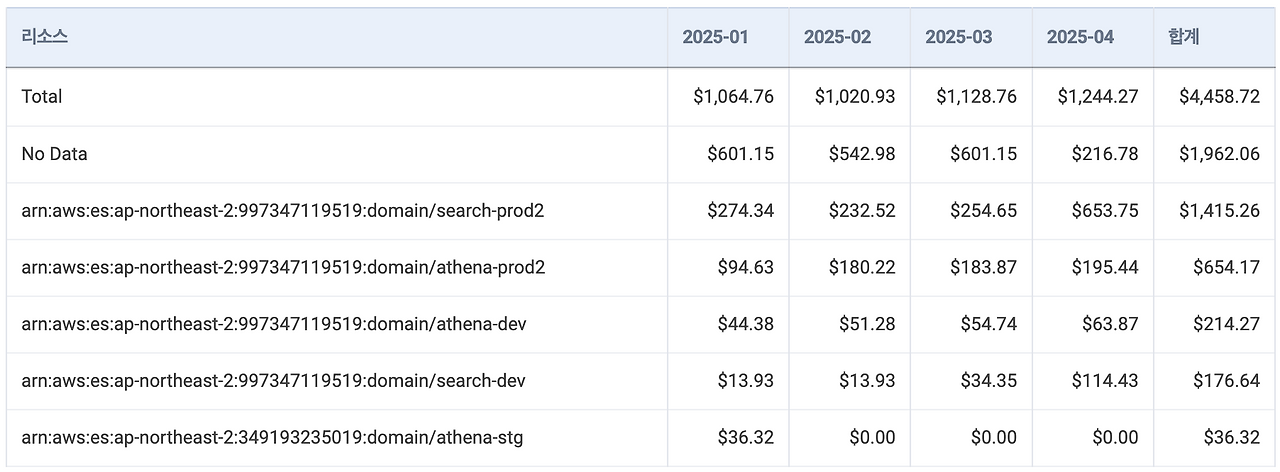Click the athena-prod2 domain resource name
Image resolution: width=1280 pixels, height=472 pixels.
(x=283, y=268)
